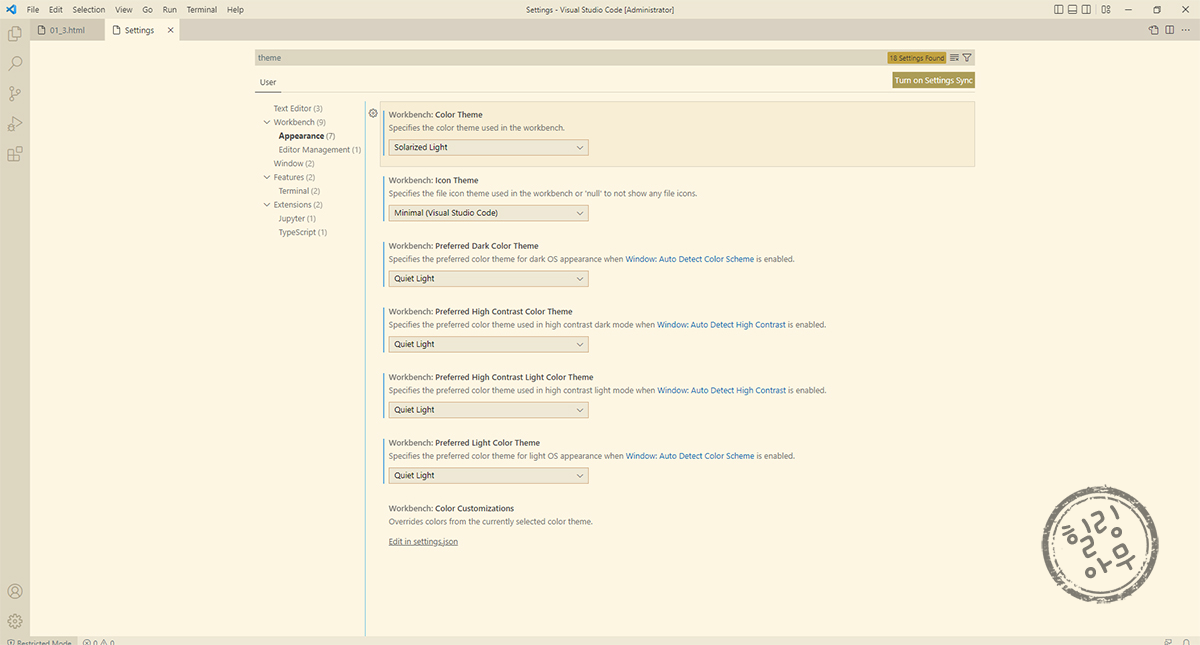Viewport: 1200px width, 645px height.
Task: Collapse the Extensions tree section
Action: coord(266,205)
